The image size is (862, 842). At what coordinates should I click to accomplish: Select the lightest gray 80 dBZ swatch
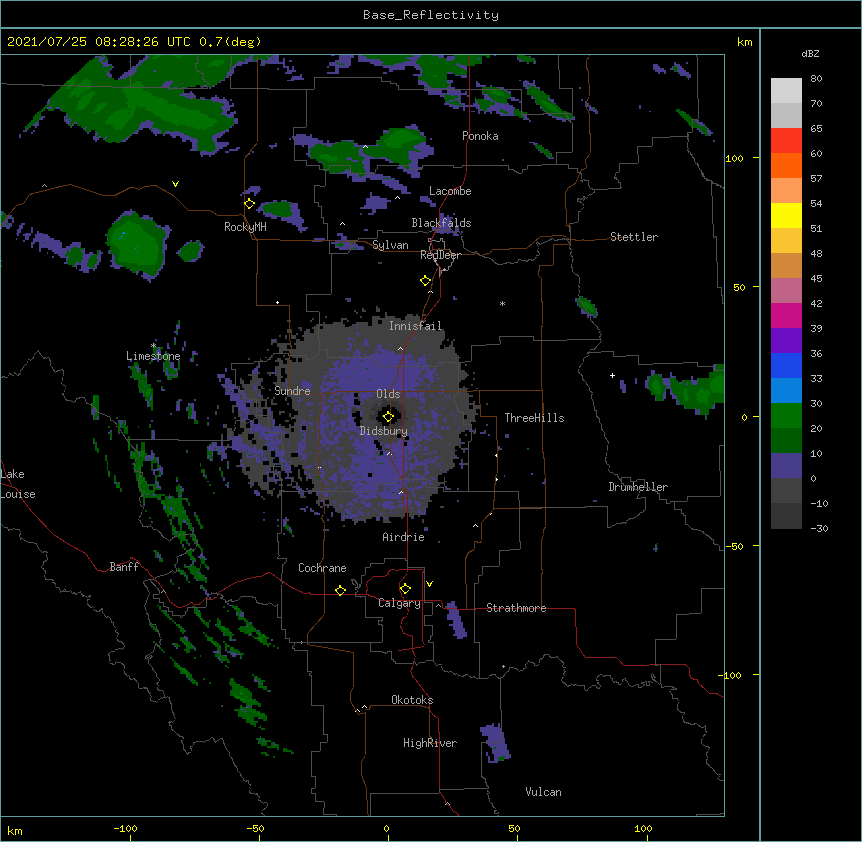pyautogui.click(x=786, y=90)
